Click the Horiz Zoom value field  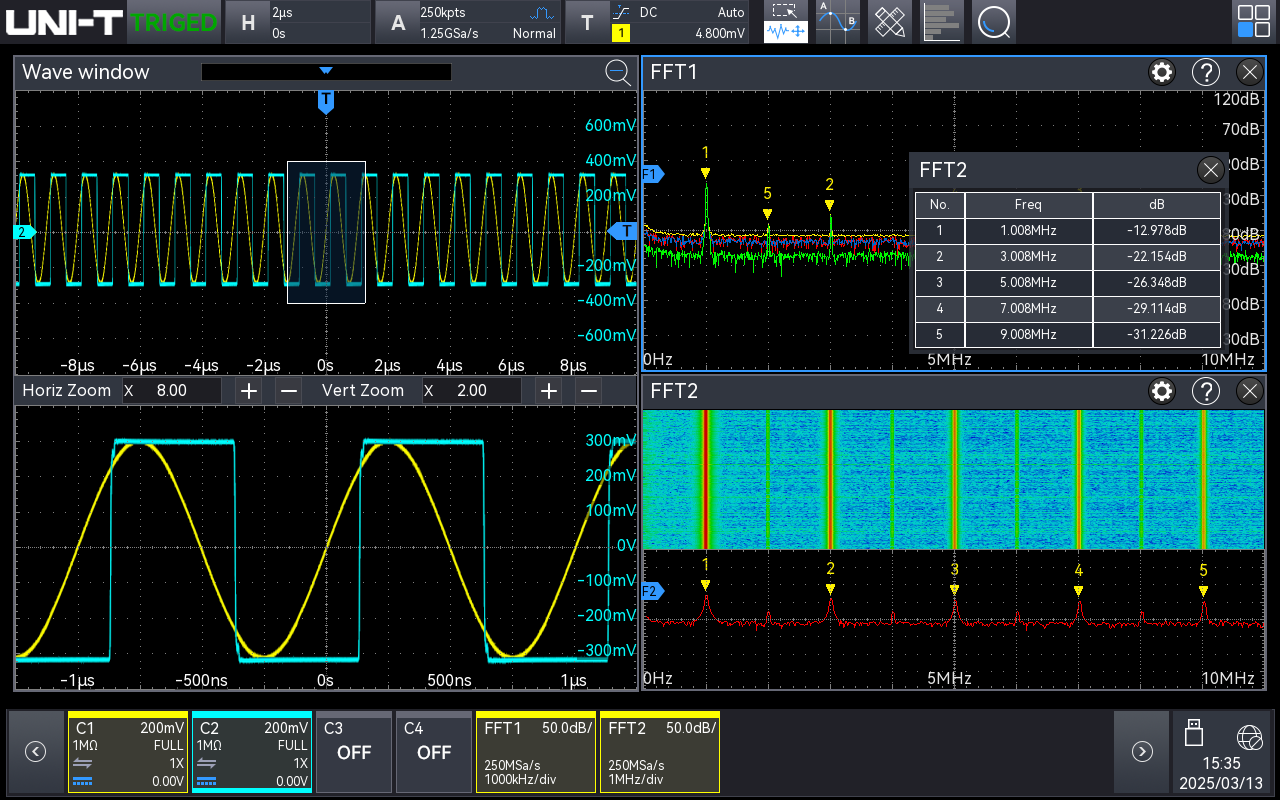172,391
